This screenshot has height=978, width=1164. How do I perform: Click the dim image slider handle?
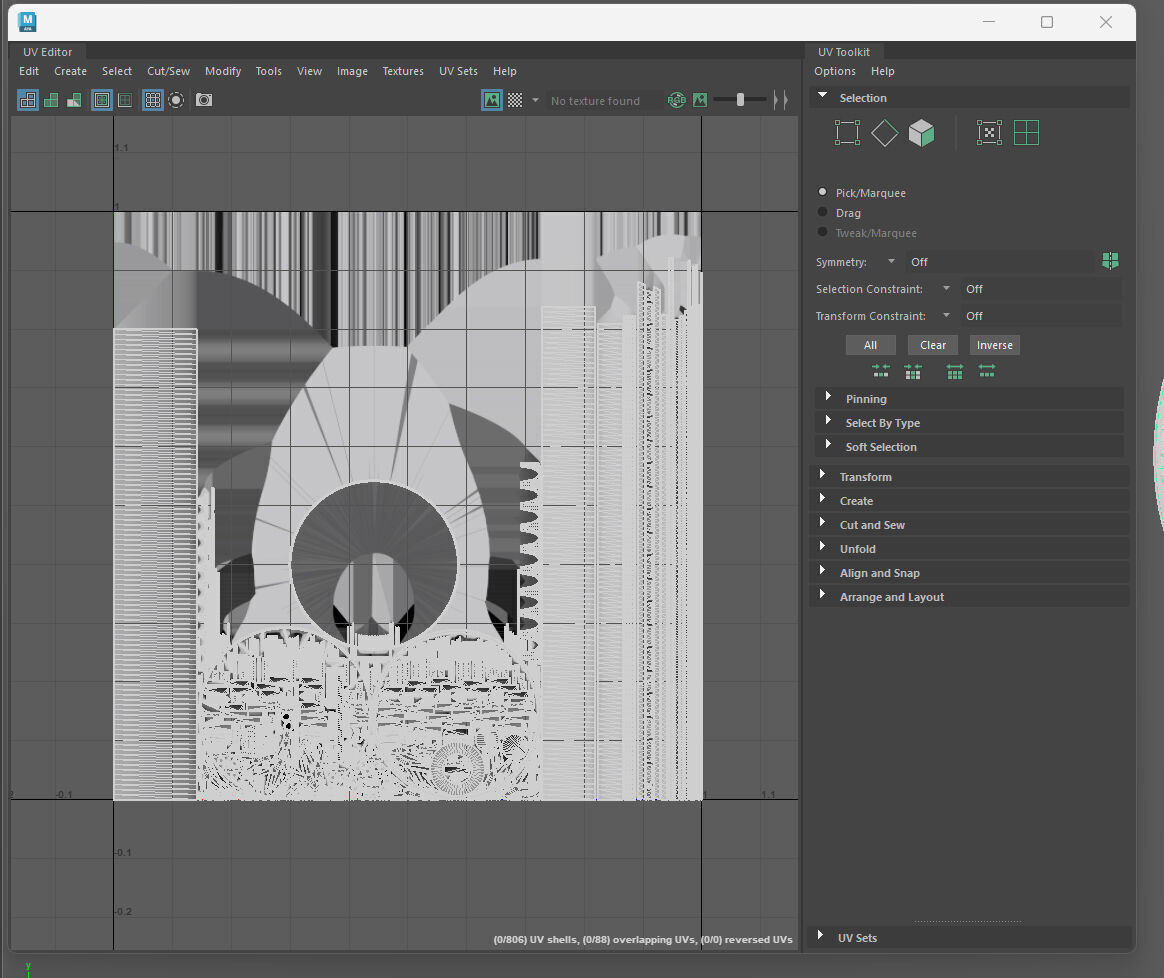pyautogui.click(x=740, y=99)
